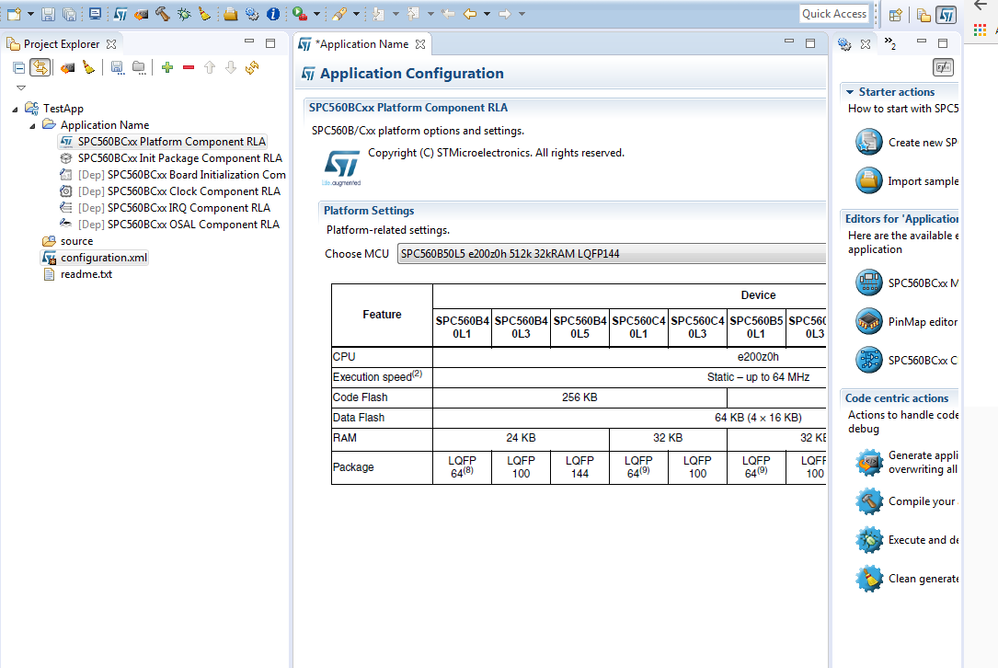The width and height of the screenshot is (998, 668).
Task: Click the yellow refresh arrows icon in Project Explorer
Action: point(252,67)
